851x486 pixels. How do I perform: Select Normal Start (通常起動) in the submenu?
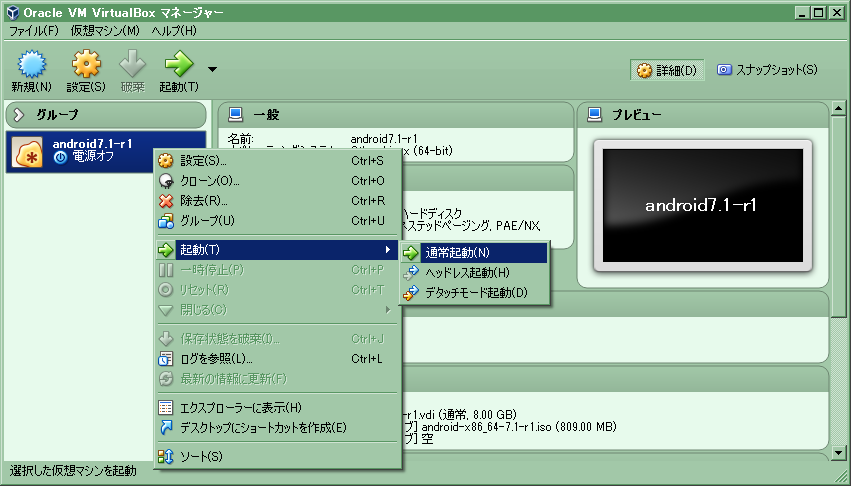[475, 253]
